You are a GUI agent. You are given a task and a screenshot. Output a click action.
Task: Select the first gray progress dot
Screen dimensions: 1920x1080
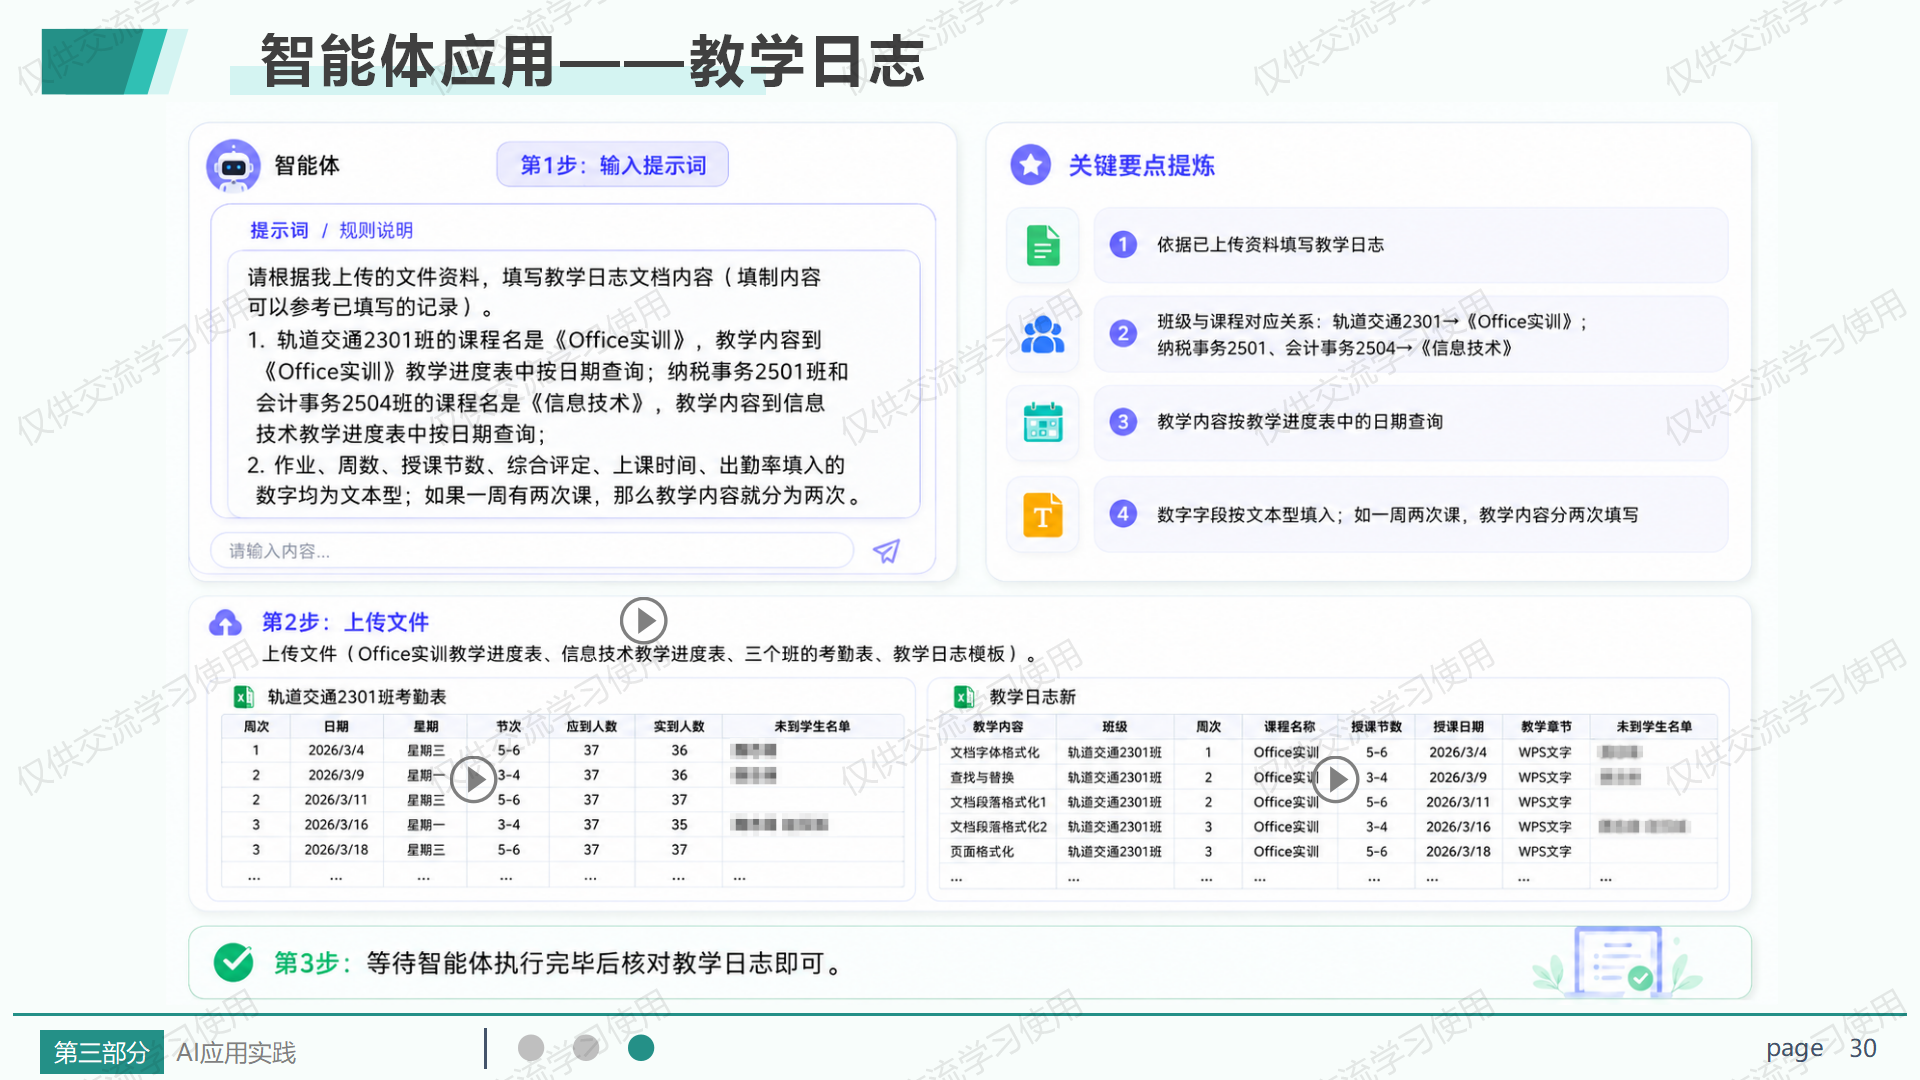(531, 1047)
